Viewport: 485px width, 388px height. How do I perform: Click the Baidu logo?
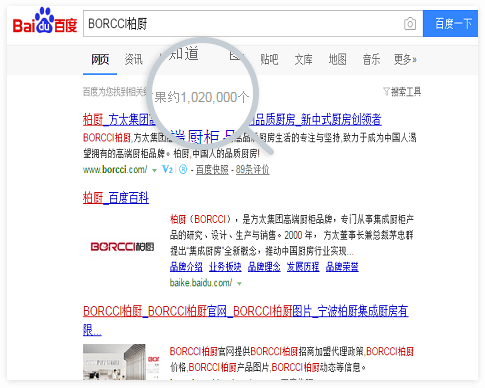tap(45, 21)
